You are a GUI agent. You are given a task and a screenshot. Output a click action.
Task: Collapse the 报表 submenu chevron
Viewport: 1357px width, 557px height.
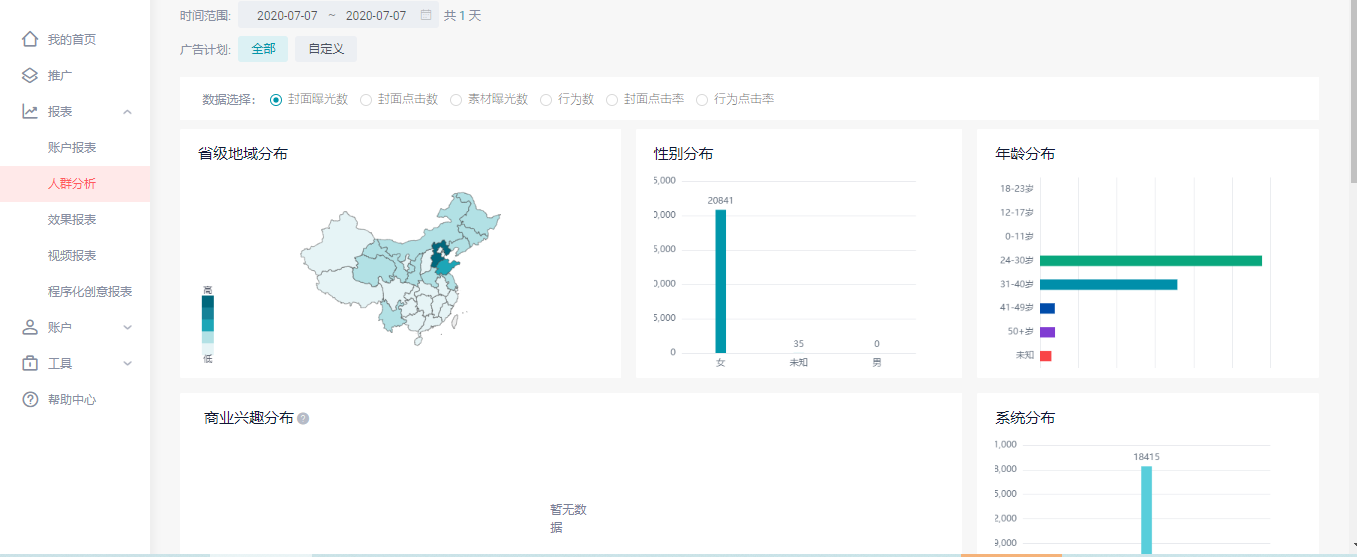point(127,111)
